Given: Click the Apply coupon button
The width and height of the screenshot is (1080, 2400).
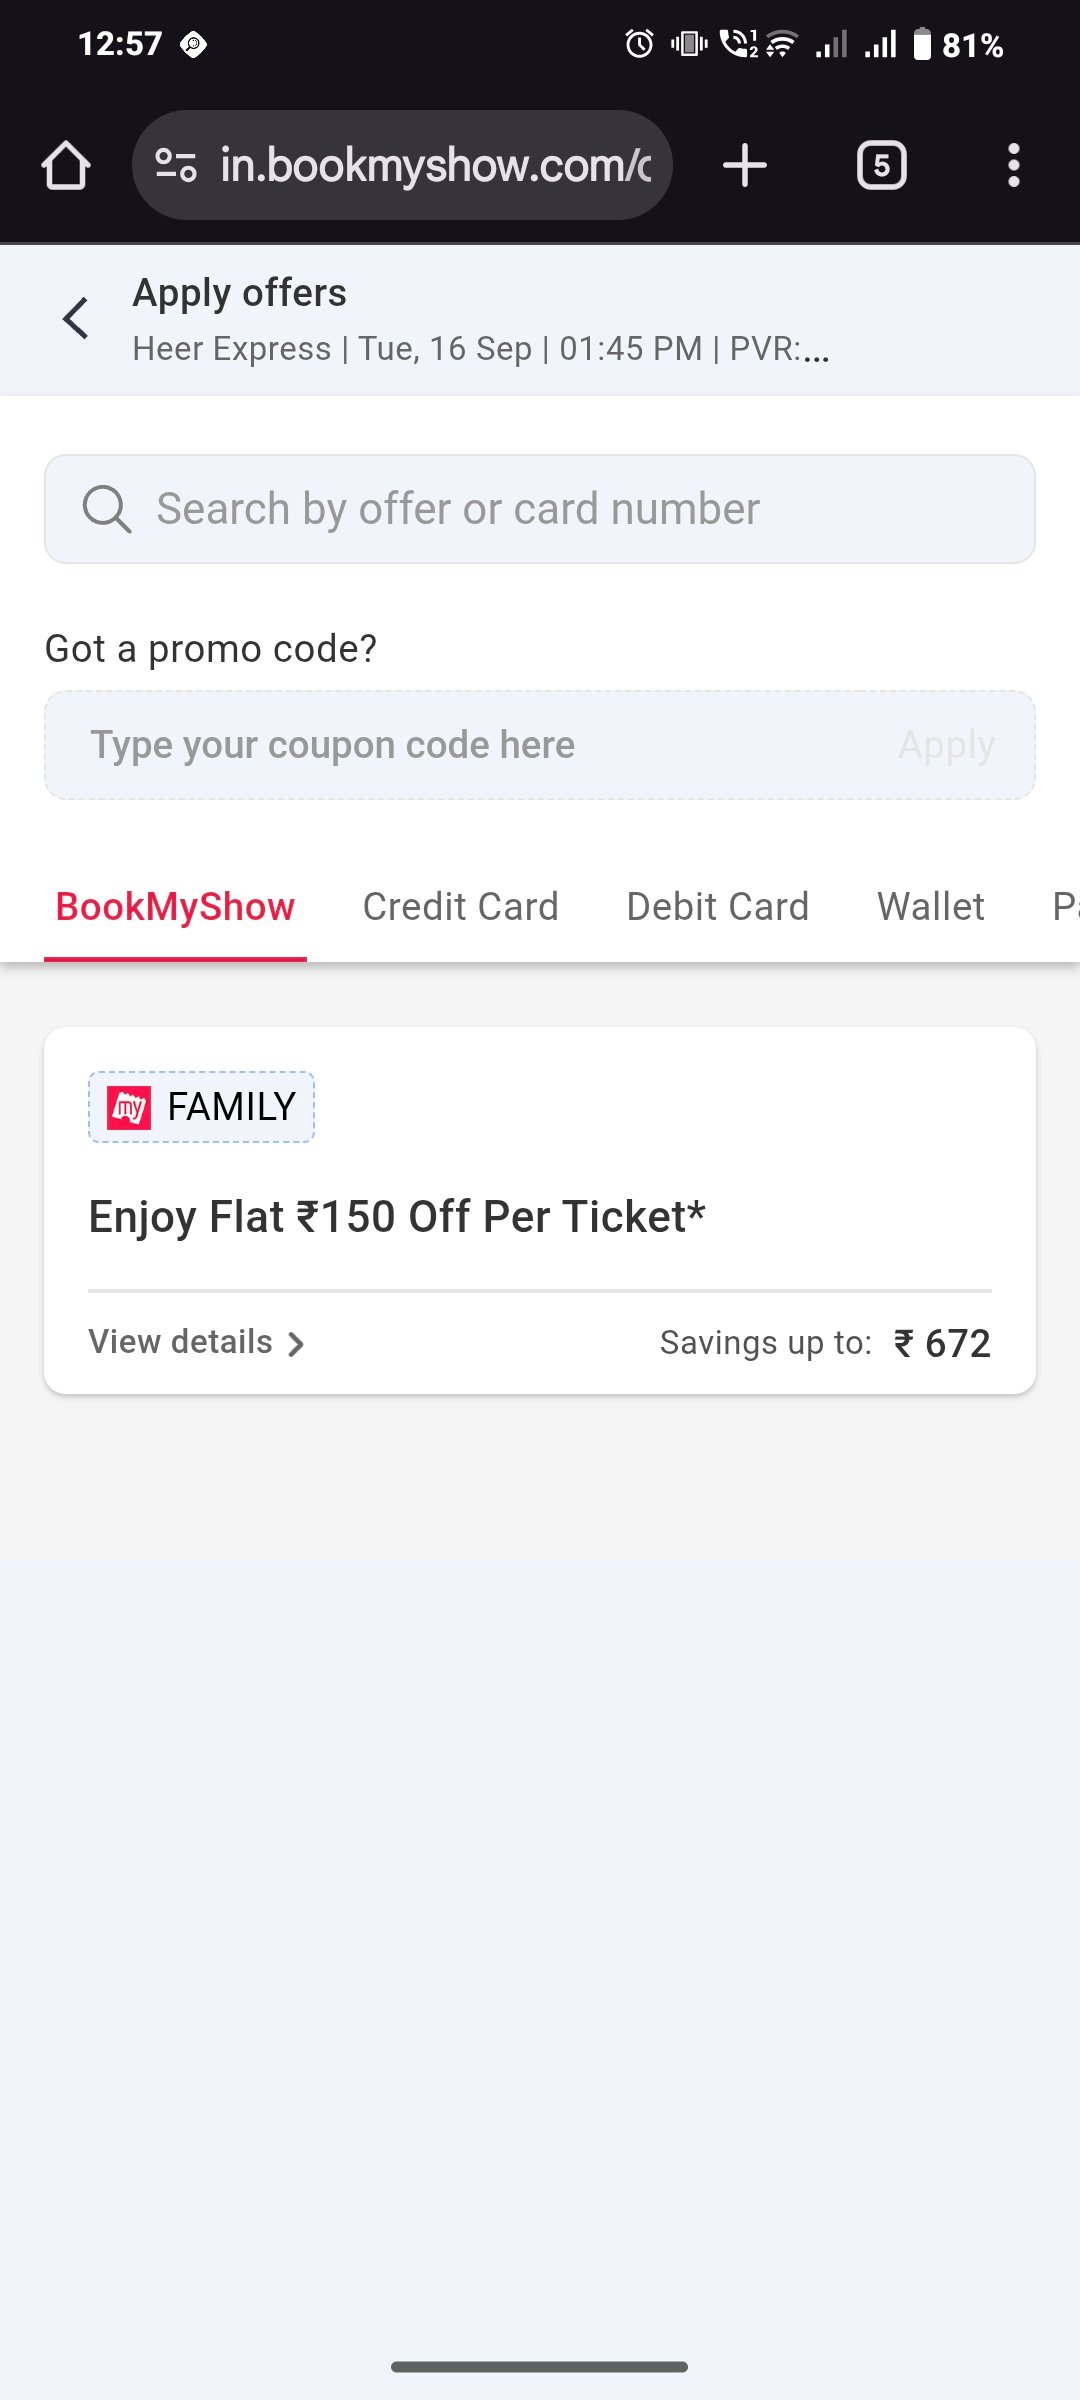Looking at the screenshot, I should coord(946,745).
